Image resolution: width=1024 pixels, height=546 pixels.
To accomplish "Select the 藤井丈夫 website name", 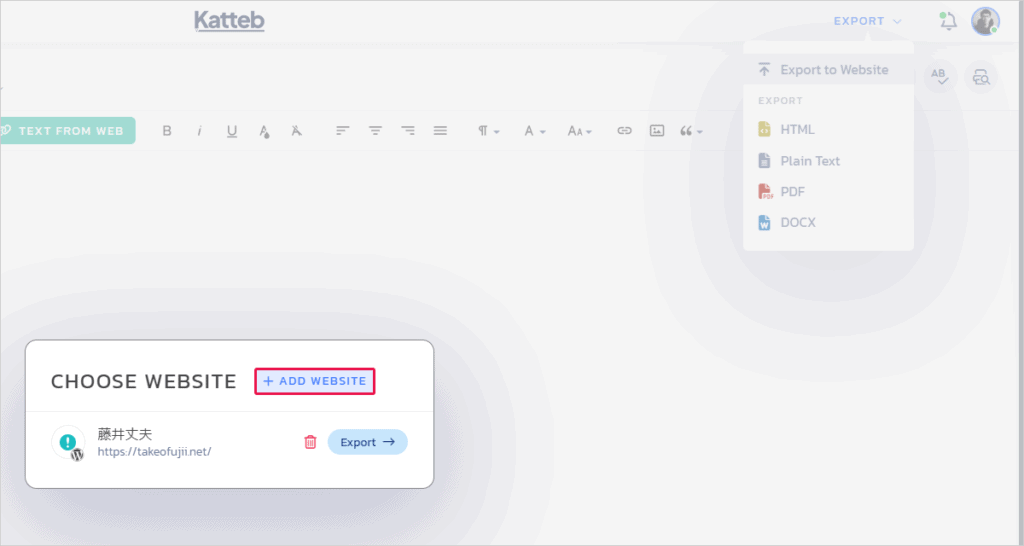I will [125, 434].
